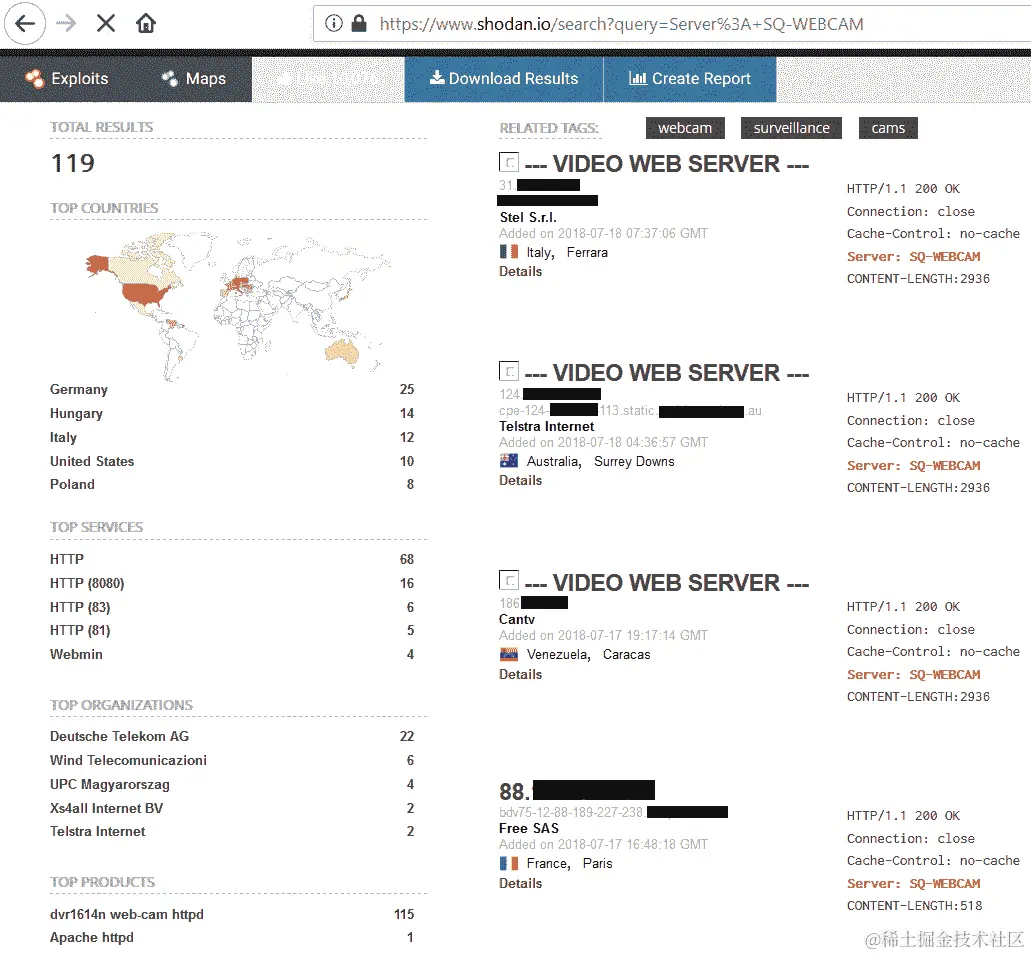The width and height of the screenshot is (1031, 956).
Task: Click the padlock security icon in address bar
Action: coord(358,24)
